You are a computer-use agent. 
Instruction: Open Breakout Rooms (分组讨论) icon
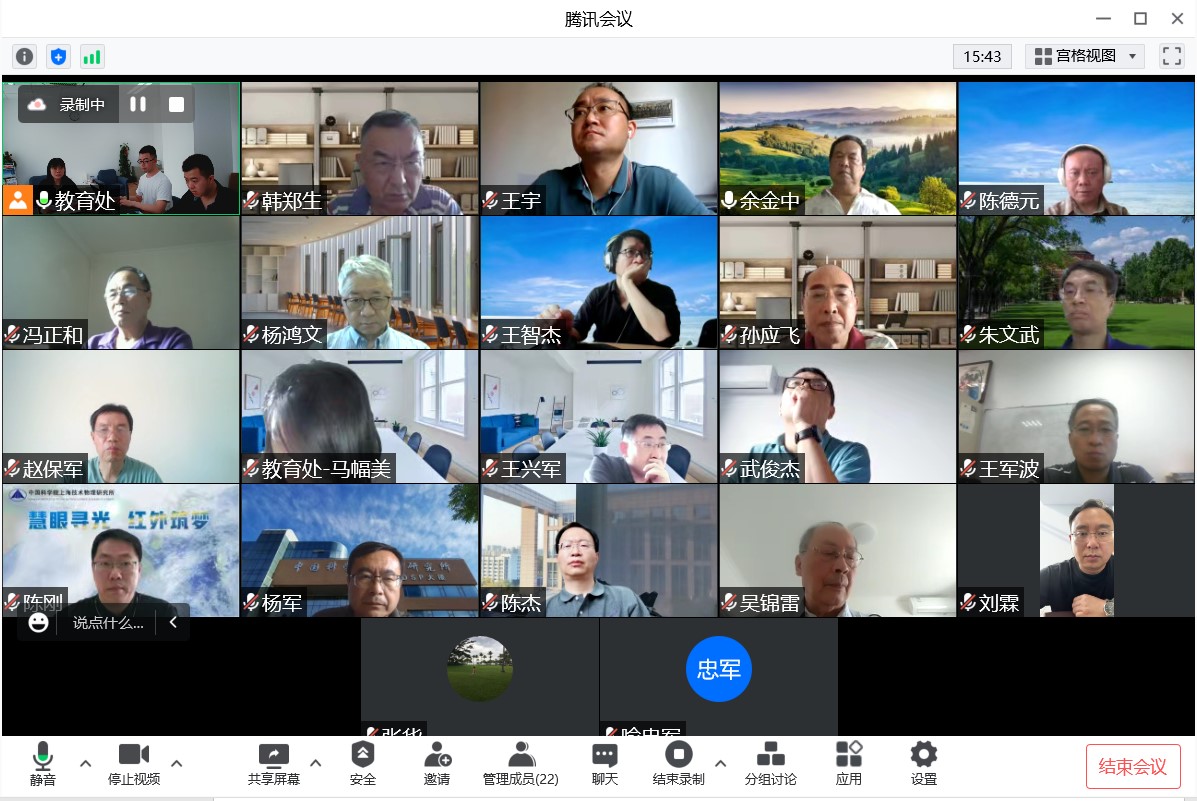[x=770, y=764]
